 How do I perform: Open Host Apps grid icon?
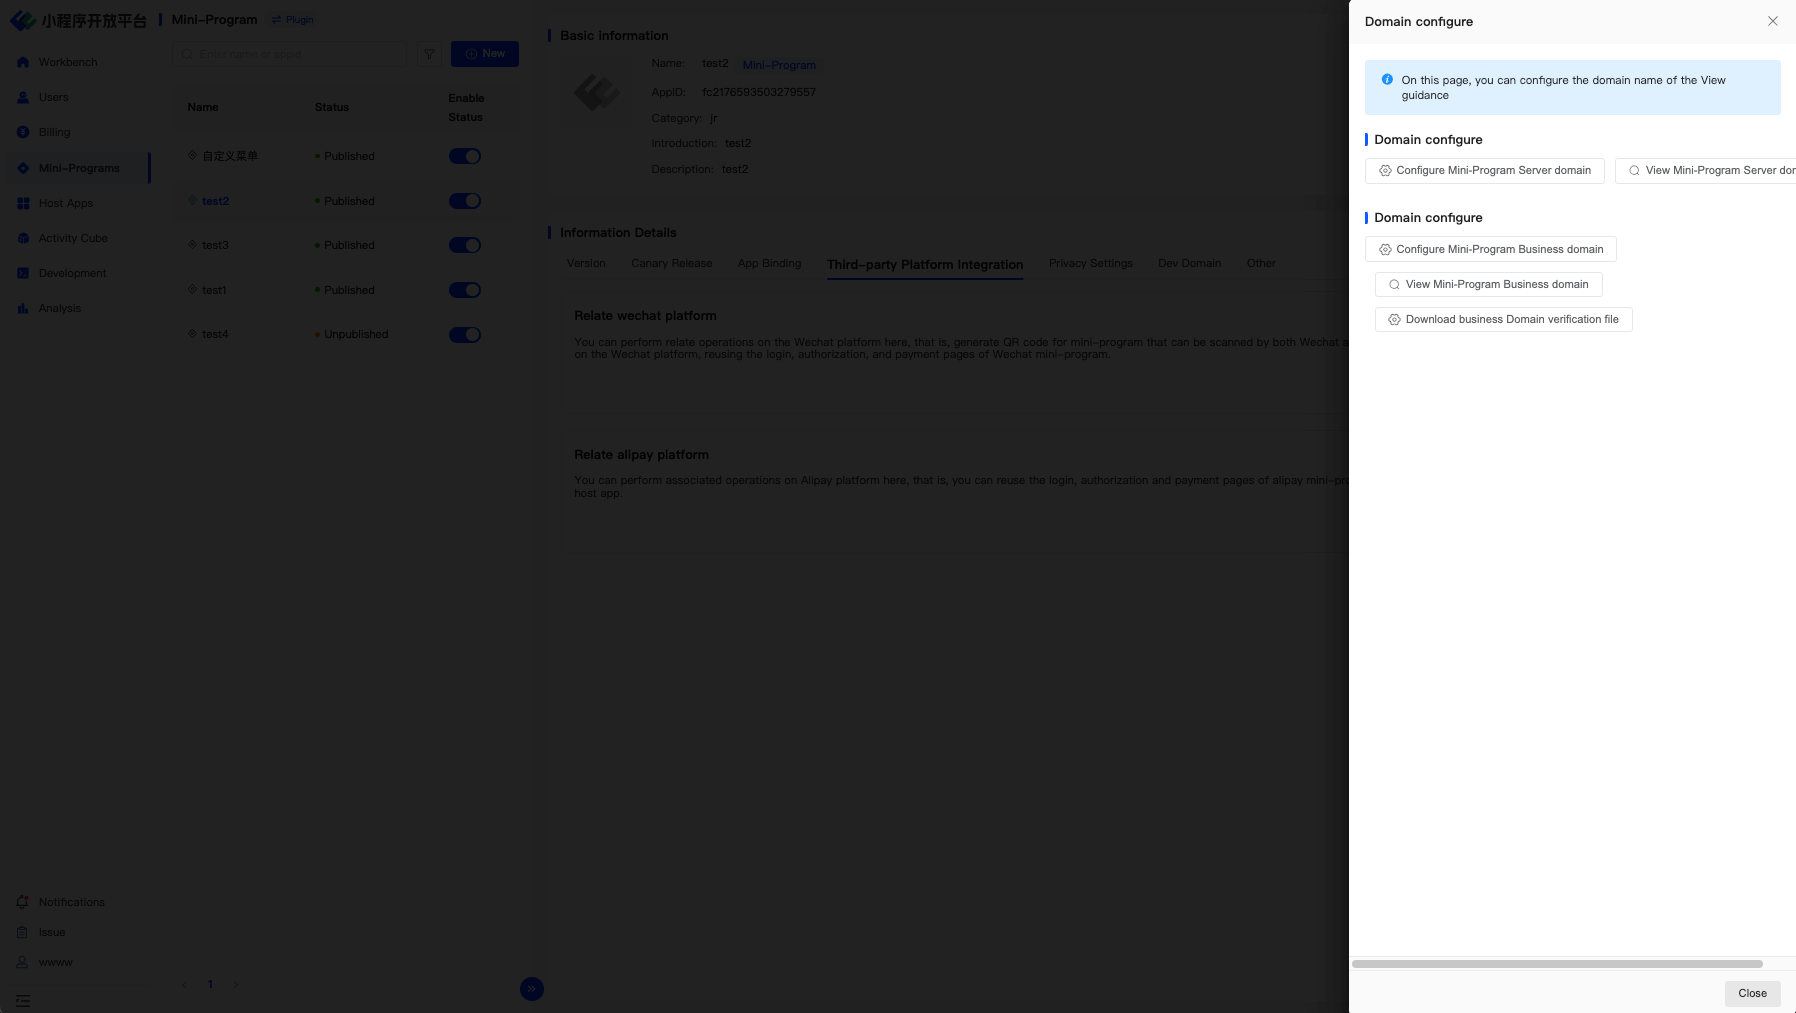click(x=23, y=203)
